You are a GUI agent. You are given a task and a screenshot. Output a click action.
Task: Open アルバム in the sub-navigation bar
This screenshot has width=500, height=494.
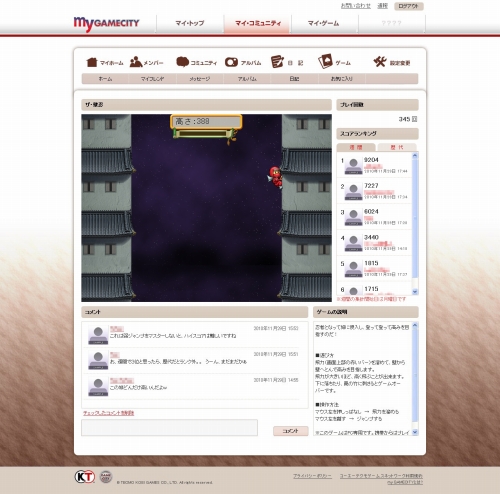click(247, 79)
